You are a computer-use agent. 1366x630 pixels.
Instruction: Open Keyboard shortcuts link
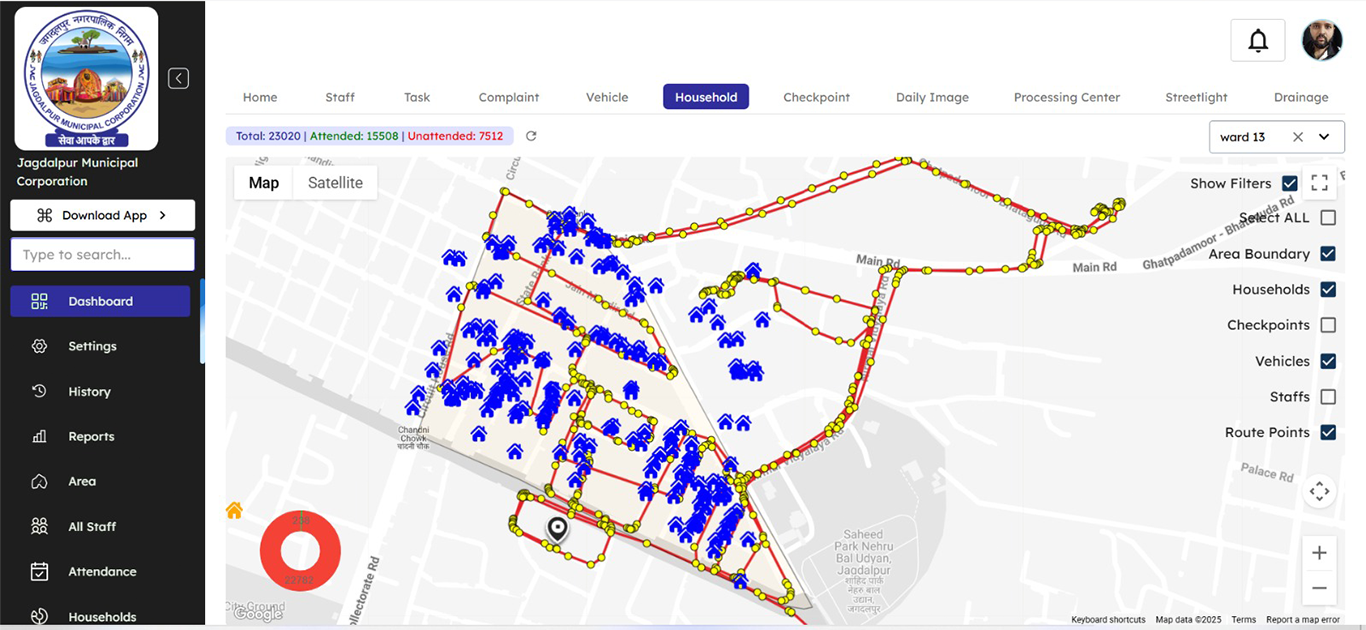[x=1108, y=620]
